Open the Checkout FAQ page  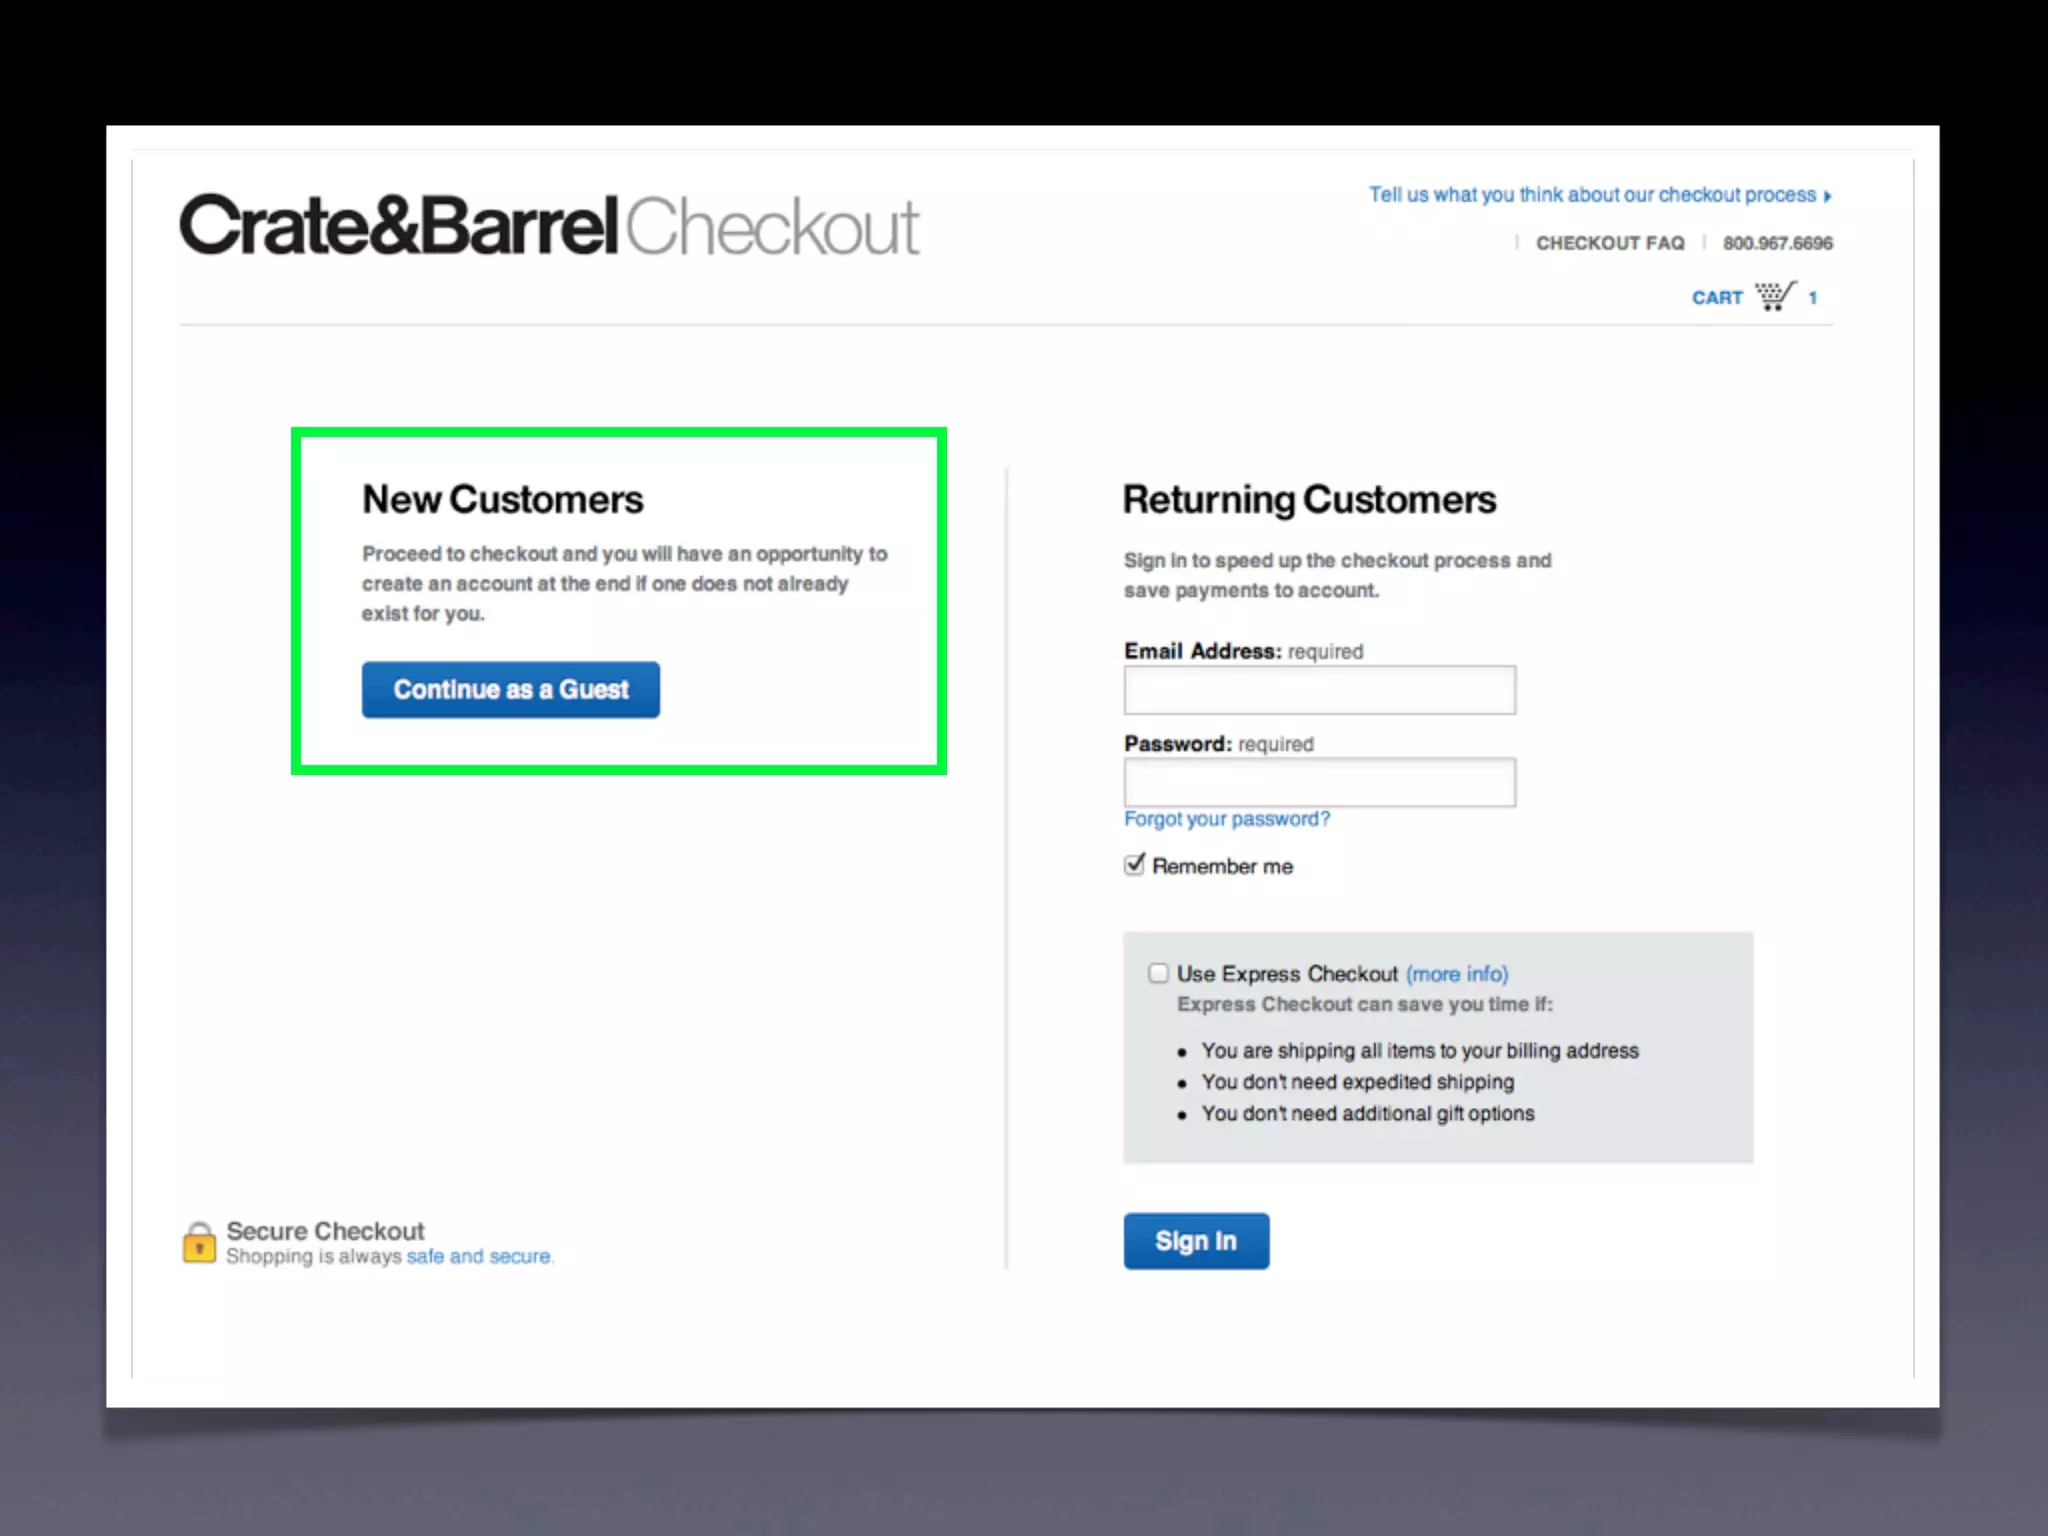tap(1610, 243)
